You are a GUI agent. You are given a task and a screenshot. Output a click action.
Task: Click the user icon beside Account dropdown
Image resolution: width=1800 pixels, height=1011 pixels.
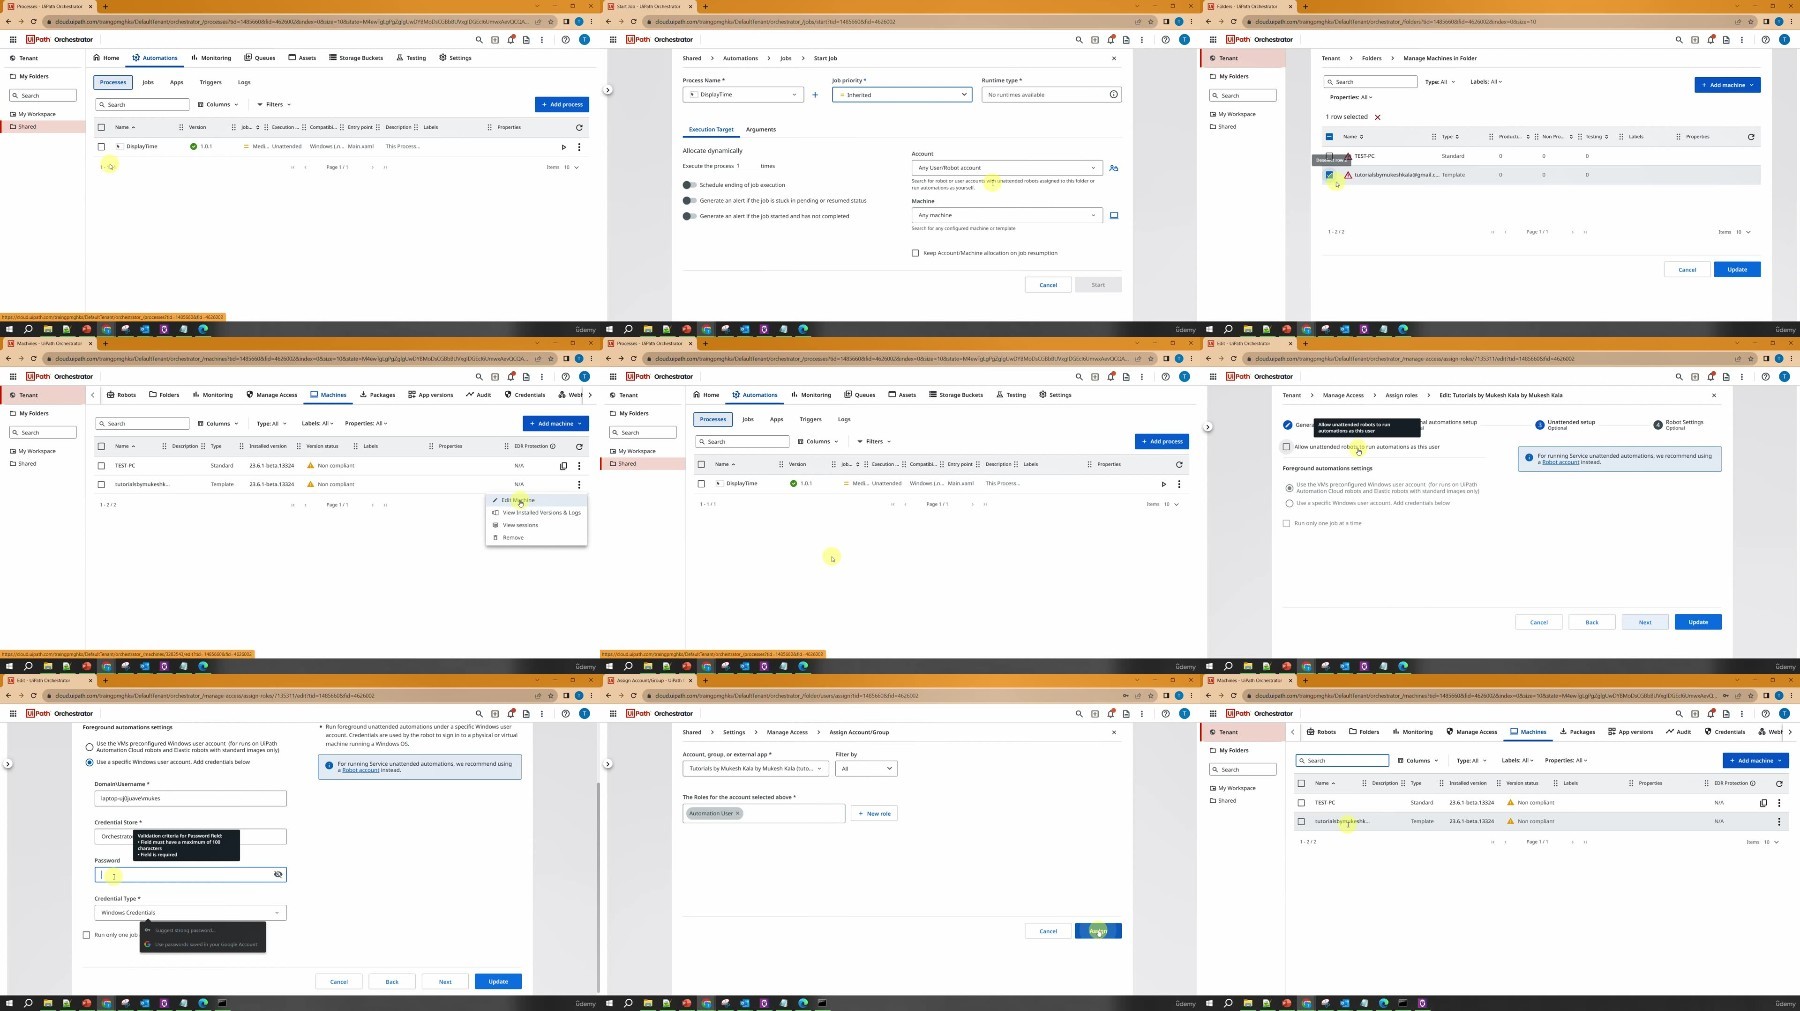[1114, 168]
